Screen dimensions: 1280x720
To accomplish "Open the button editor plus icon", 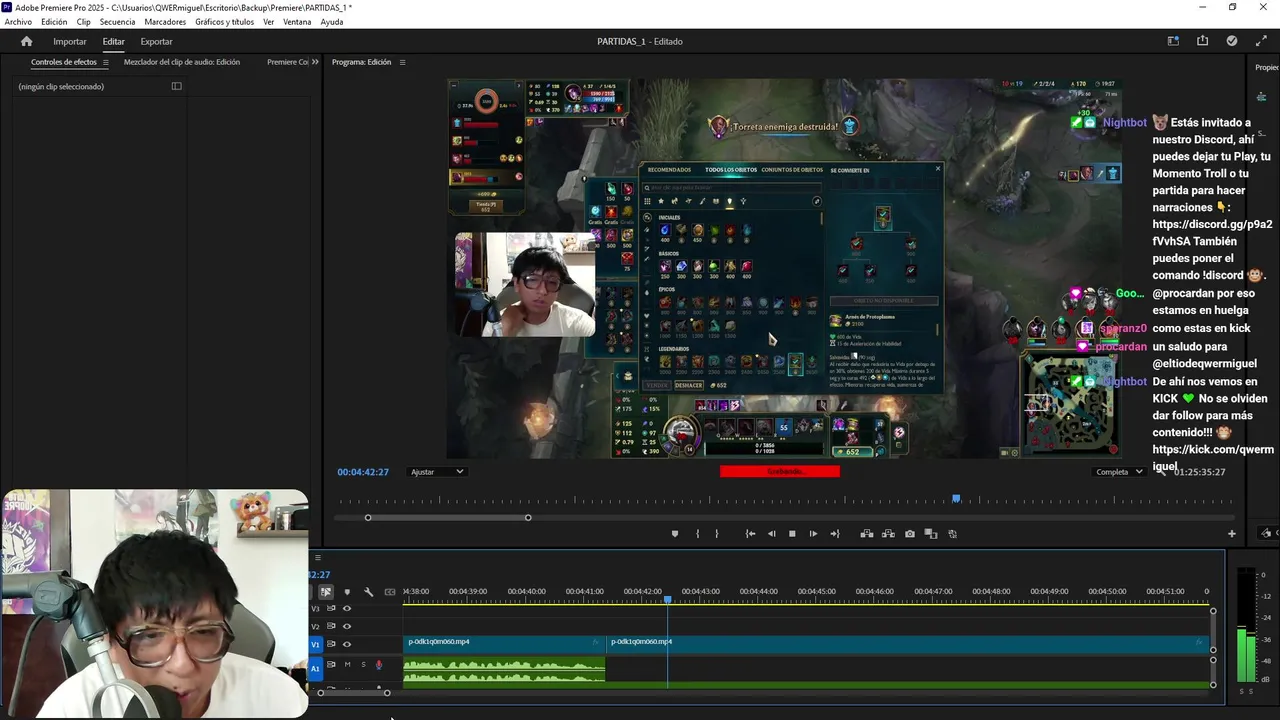I will pos(1232,534).
